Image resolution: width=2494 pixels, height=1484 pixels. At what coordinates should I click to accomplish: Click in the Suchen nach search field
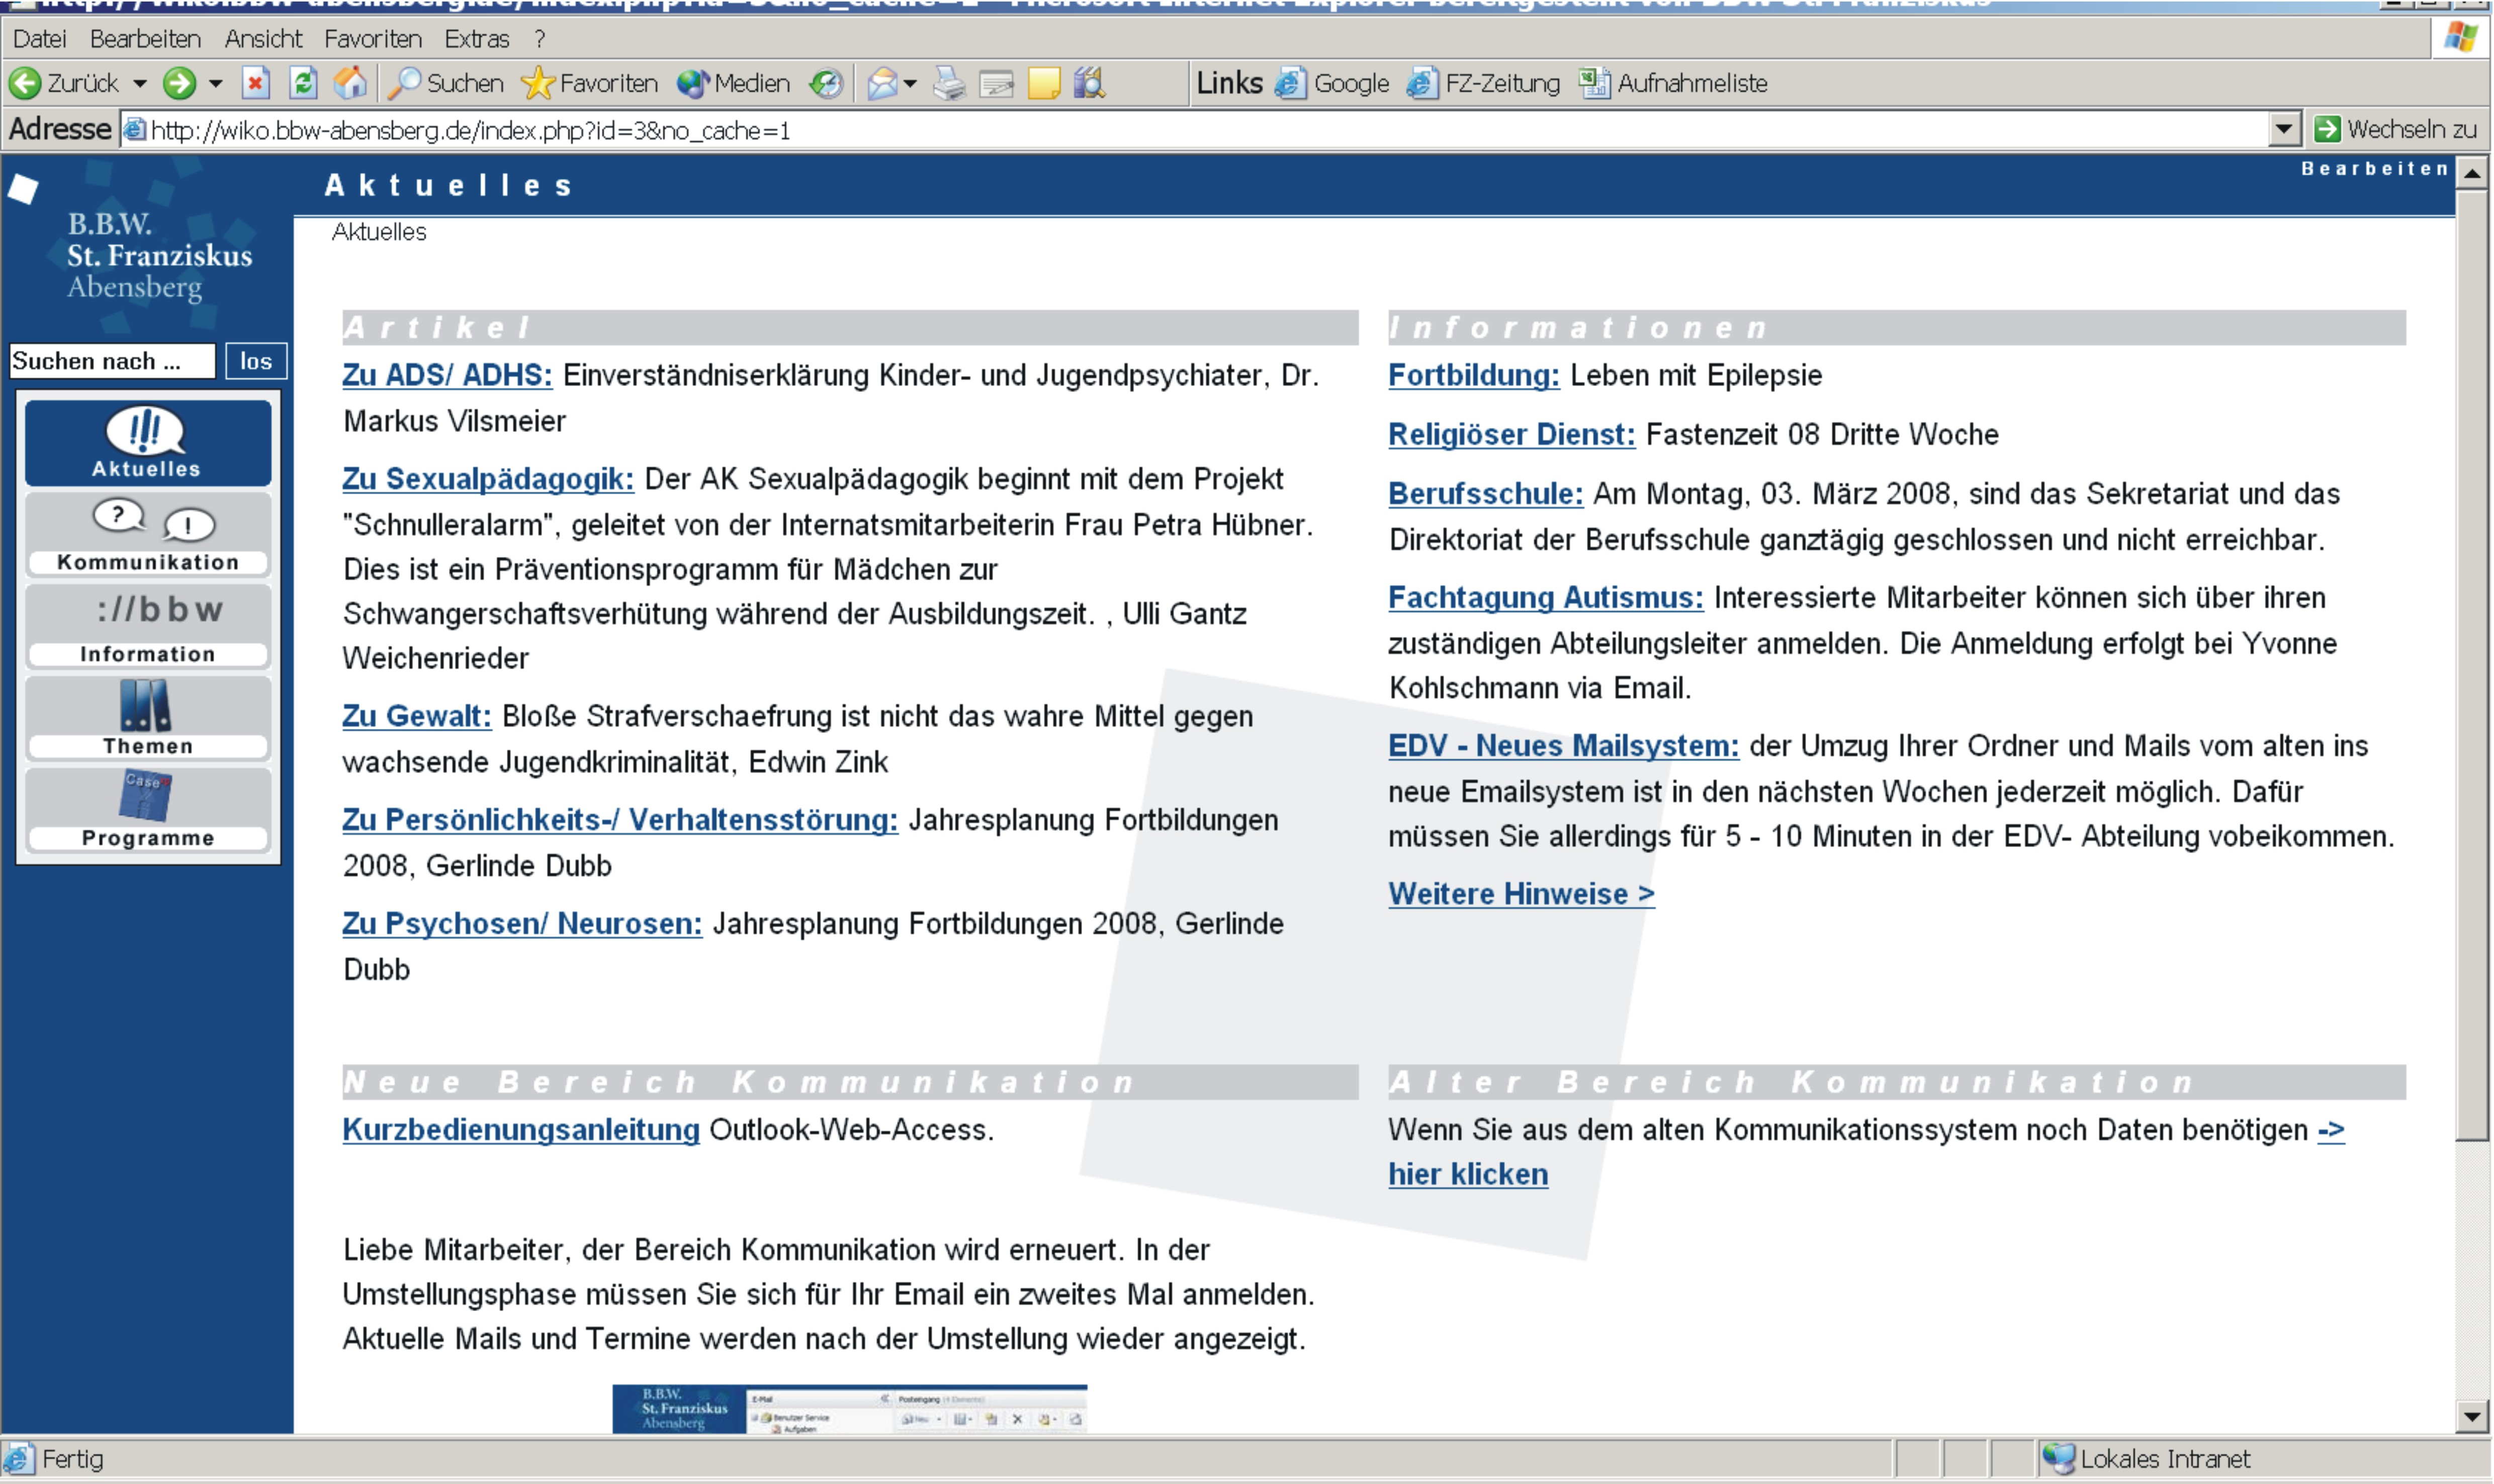point(112,361)
